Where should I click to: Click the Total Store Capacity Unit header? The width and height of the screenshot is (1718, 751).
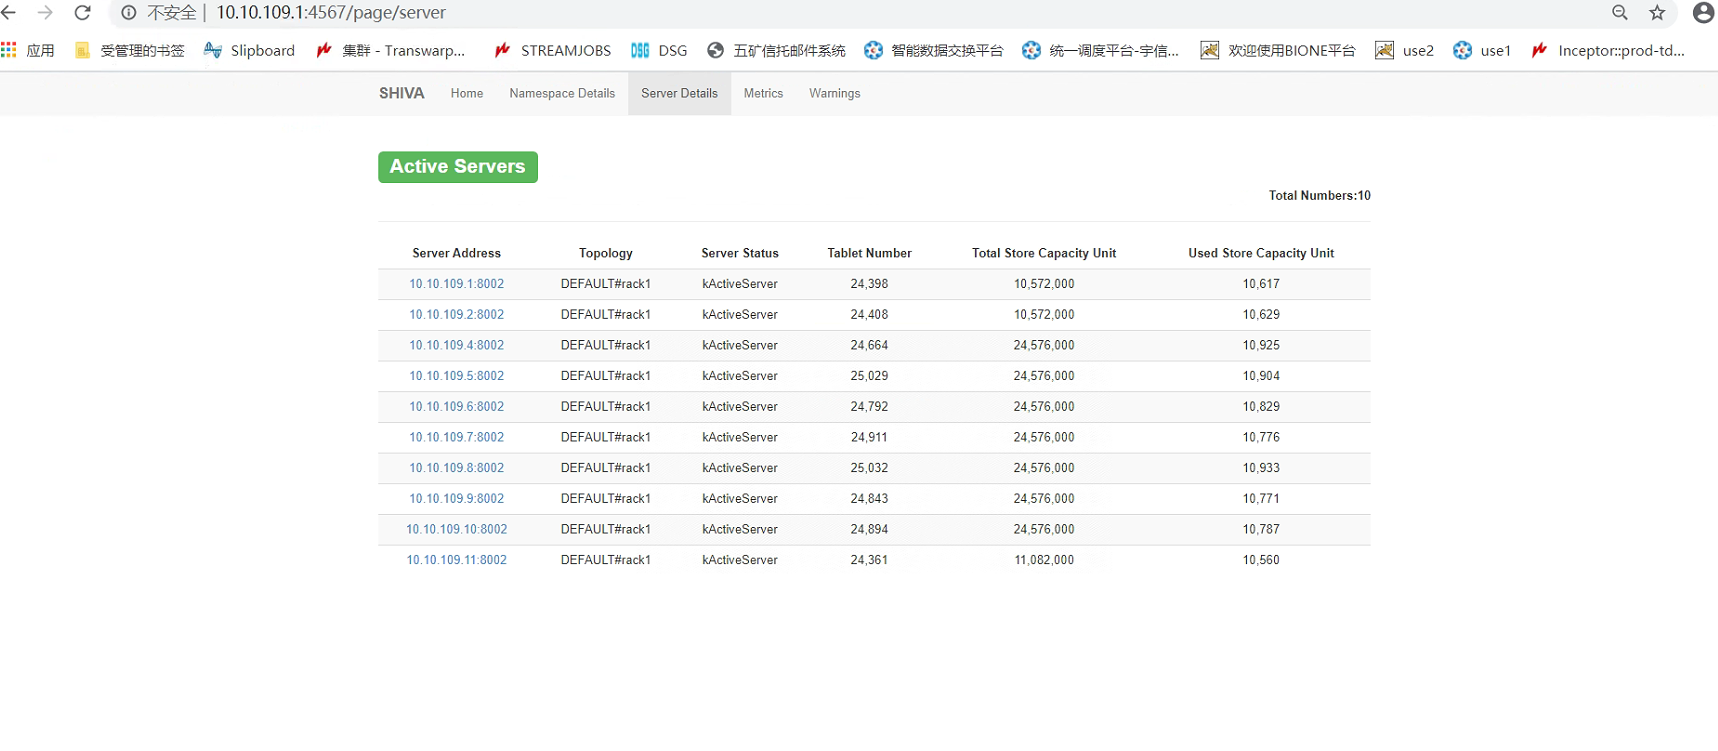1044,253
